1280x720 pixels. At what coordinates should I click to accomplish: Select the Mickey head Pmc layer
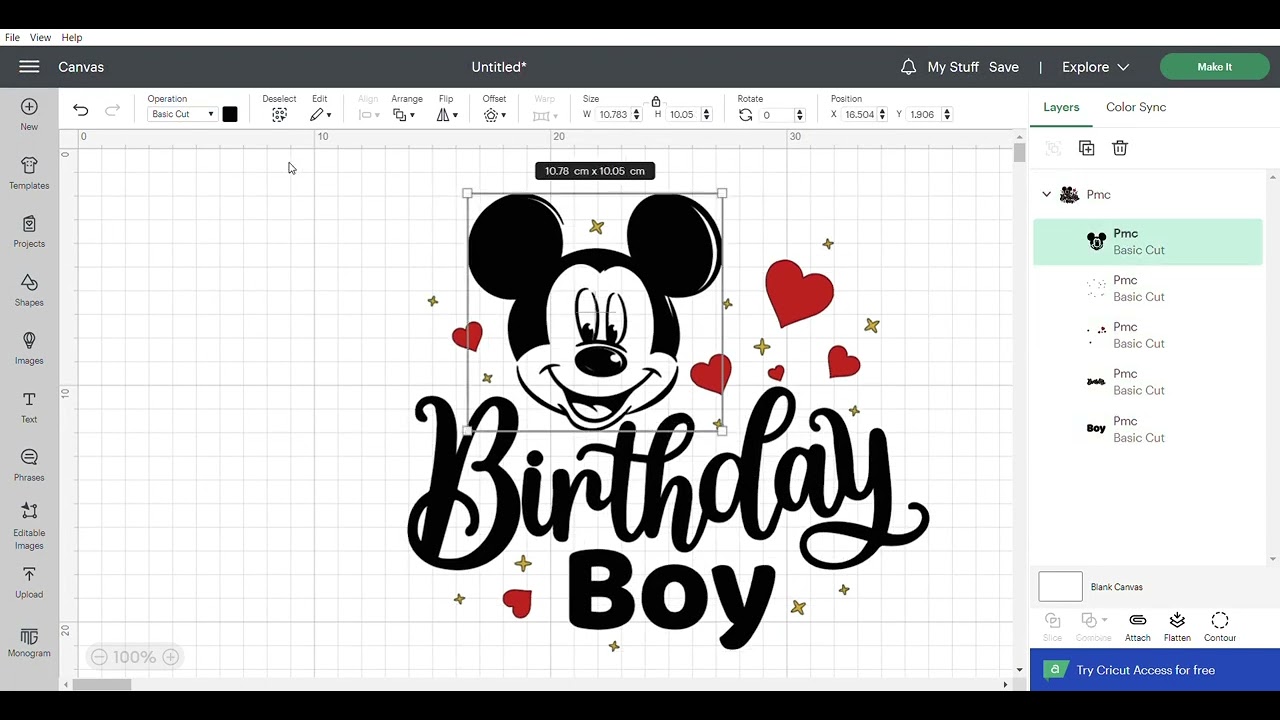[1148, 242]
